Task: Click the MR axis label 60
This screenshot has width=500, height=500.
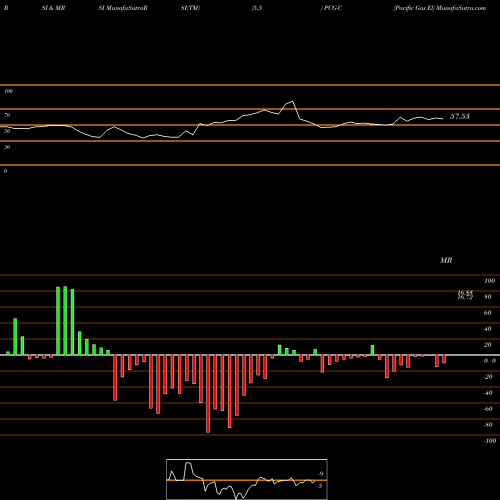Action: [488, 313]
